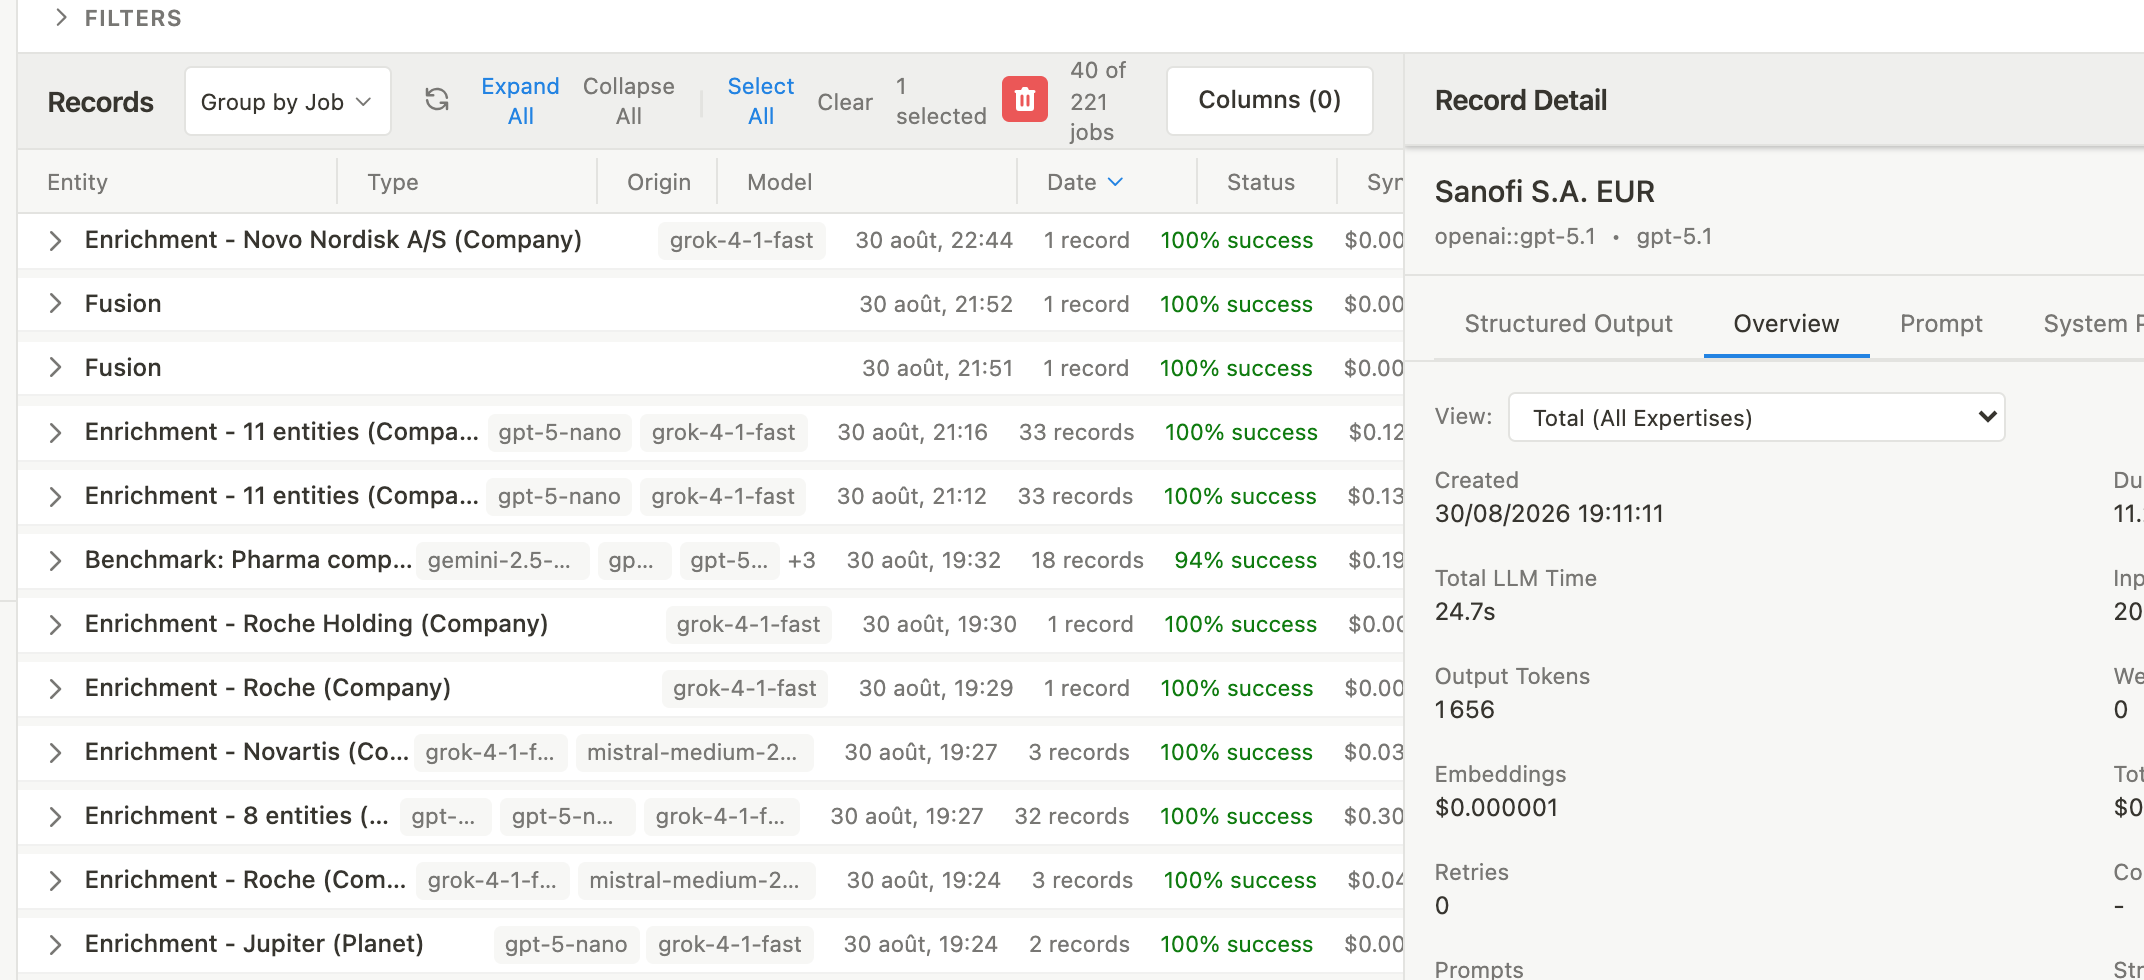Switch to the Prompt tab
The height and width of the screenshot is (980, 2144).
[1941, 324]
